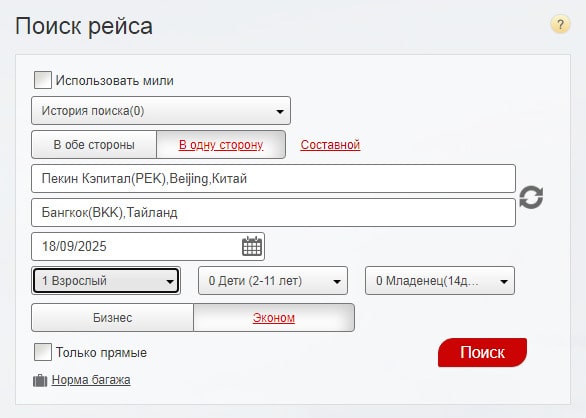Click the Использовать мили label text
This screenshot has height=418, width=586.
click(115, 80)
